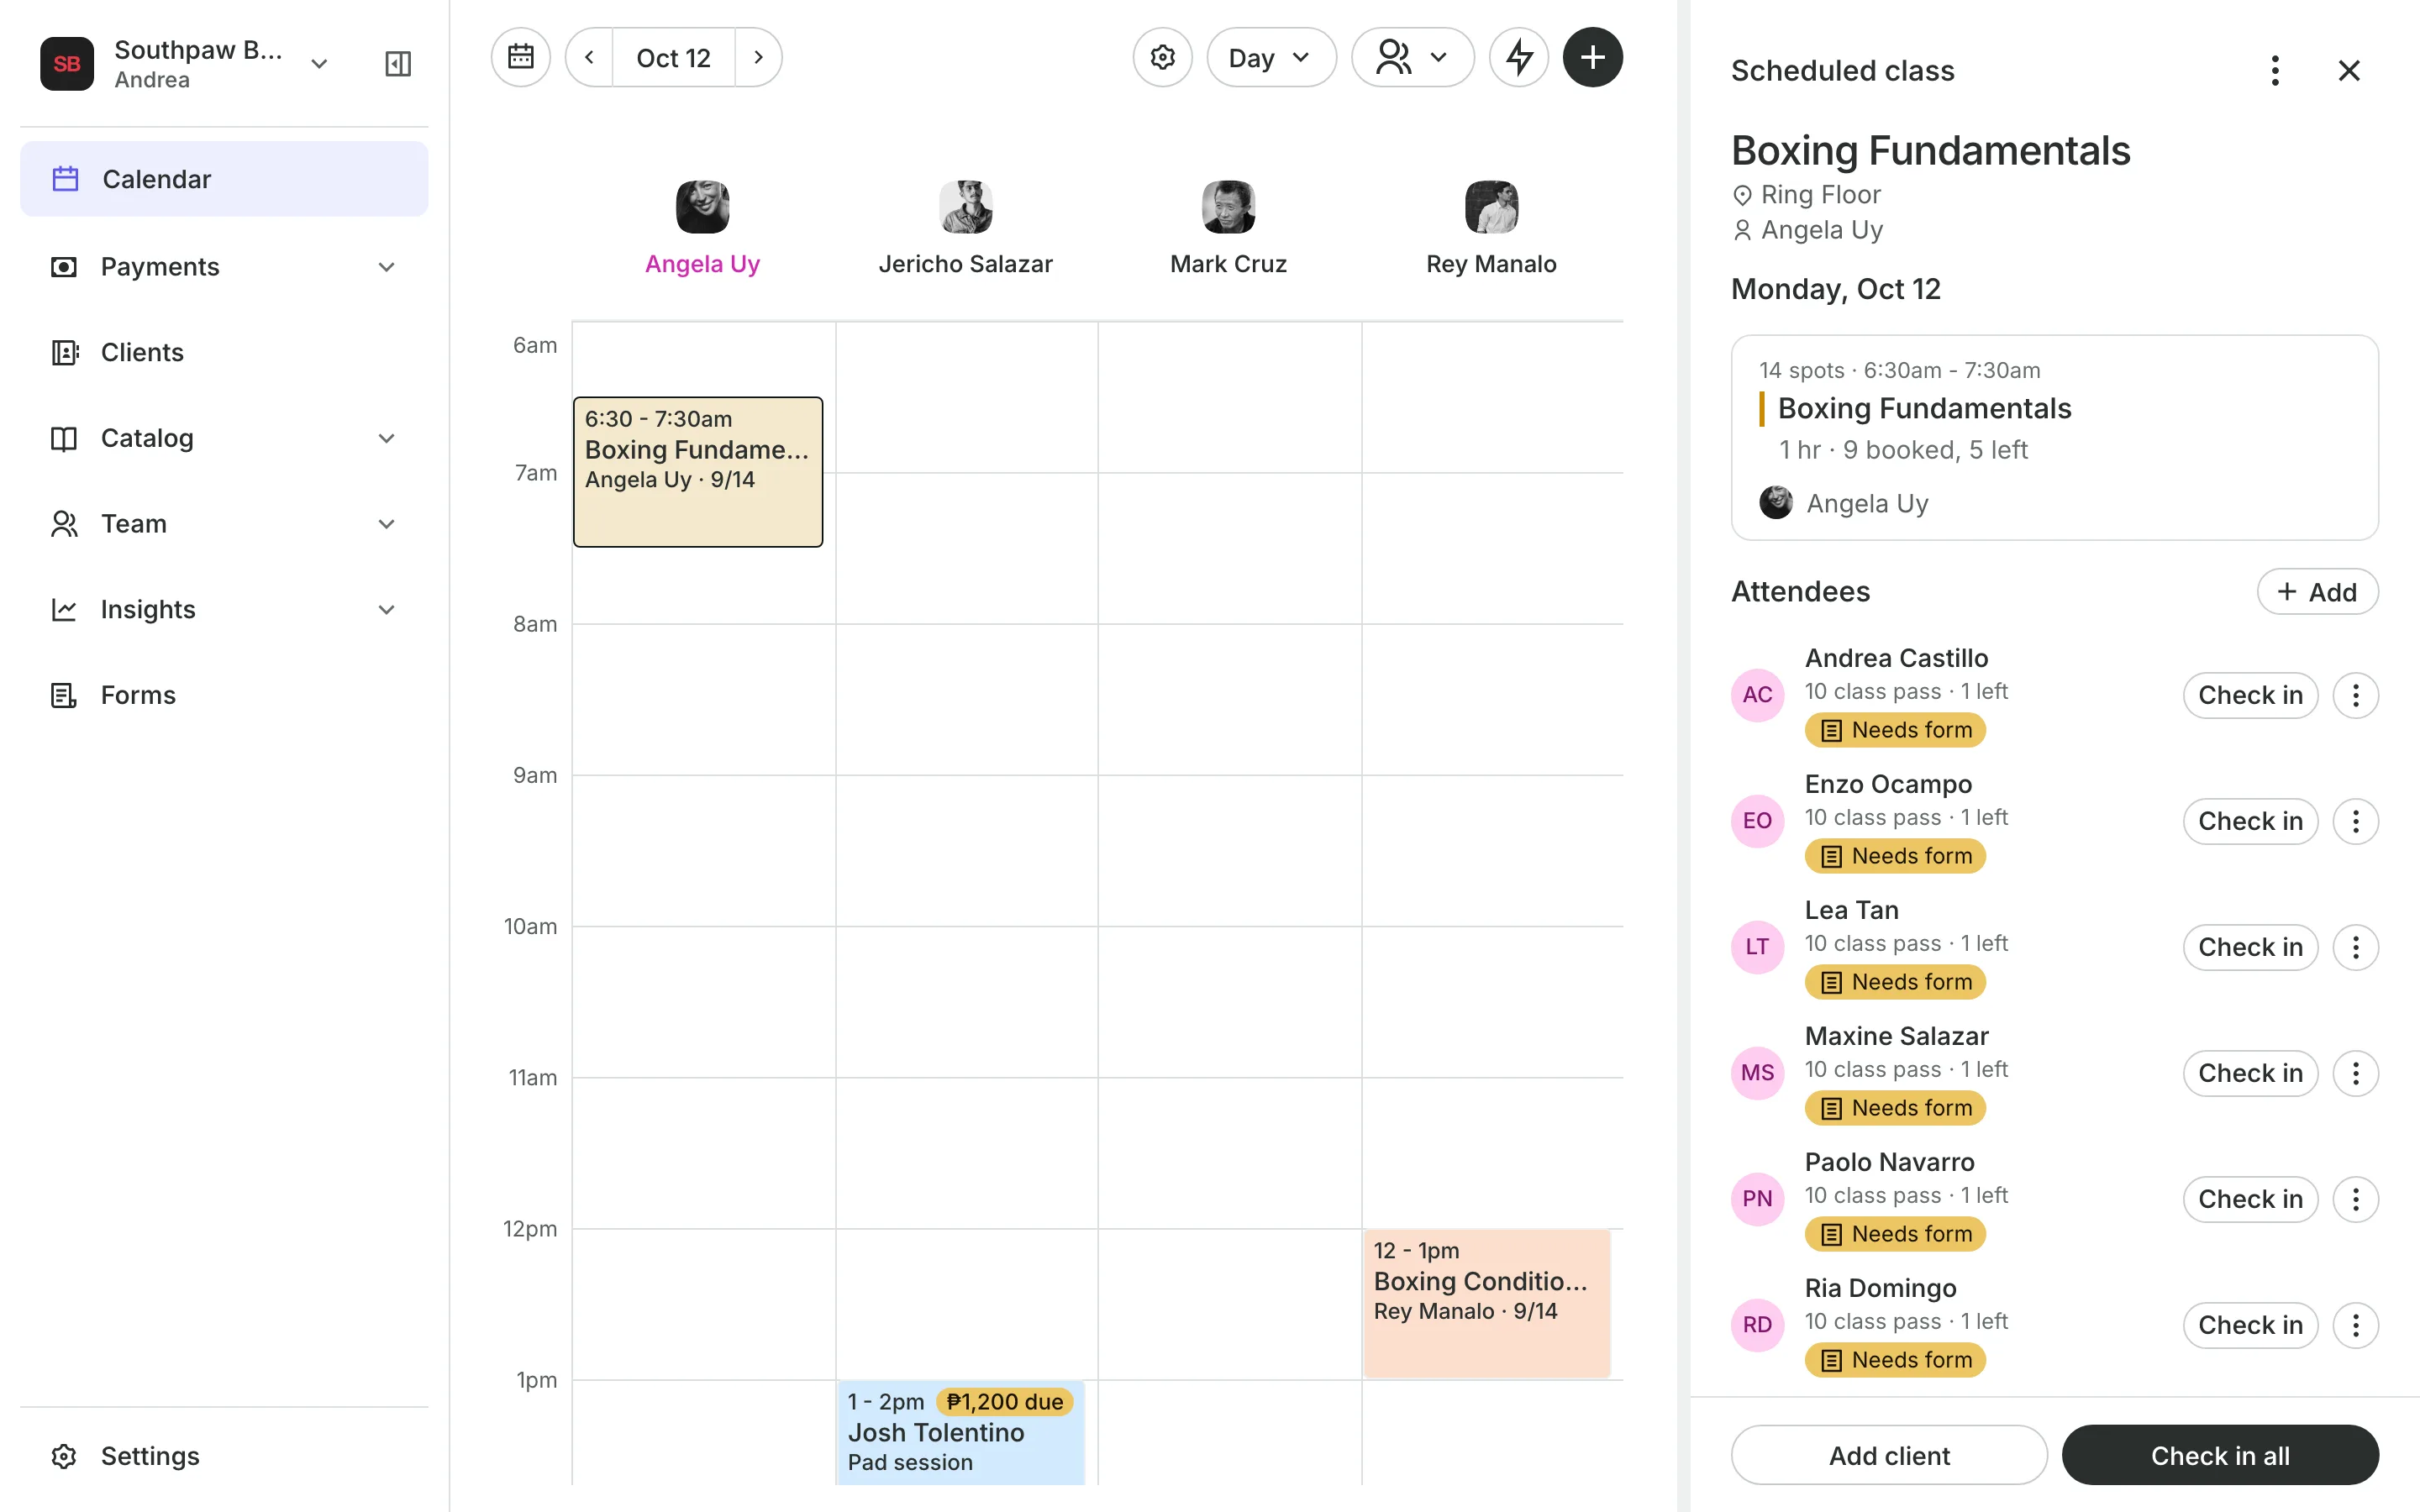Open the Calendar section
The width and height of the screenshot is (2420, 1512).
click(224, 179)
